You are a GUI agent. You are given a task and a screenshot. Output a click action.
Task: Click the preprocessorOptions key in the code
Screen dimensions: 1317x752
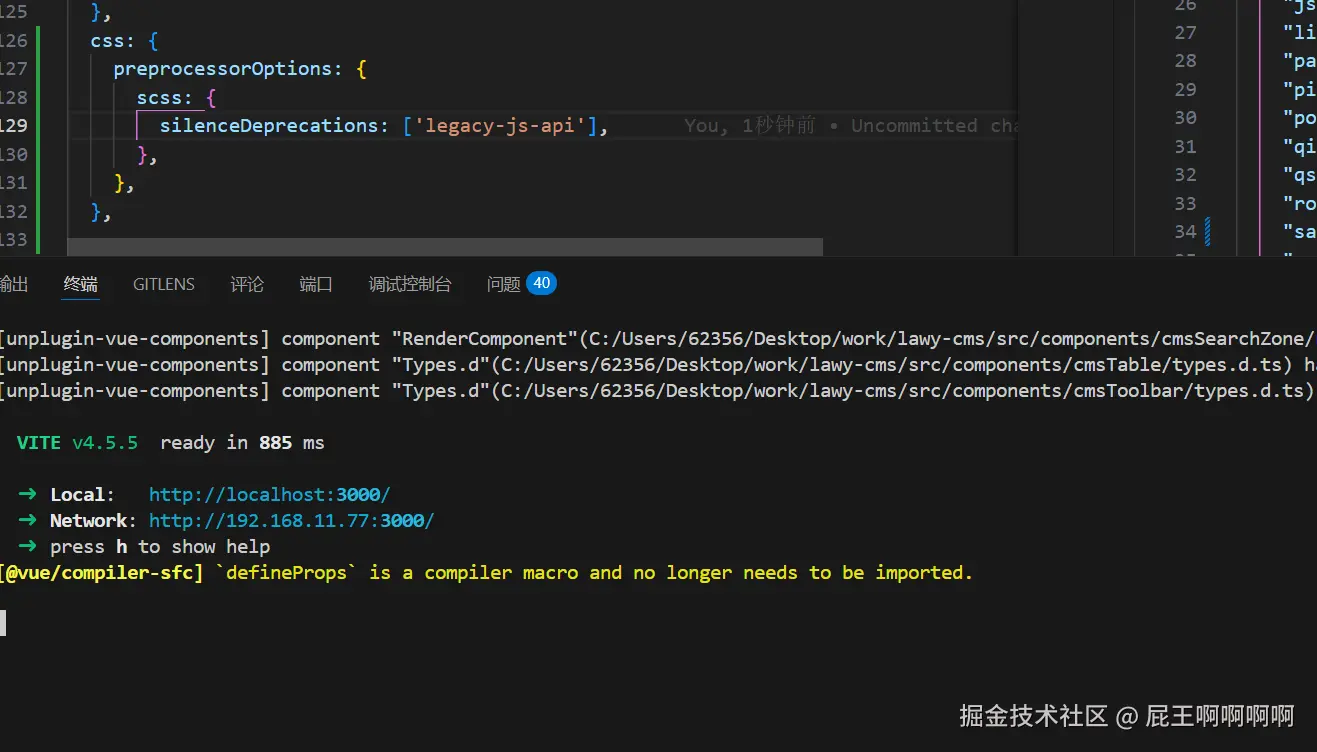pyautogui.click(x=223, y=69)
